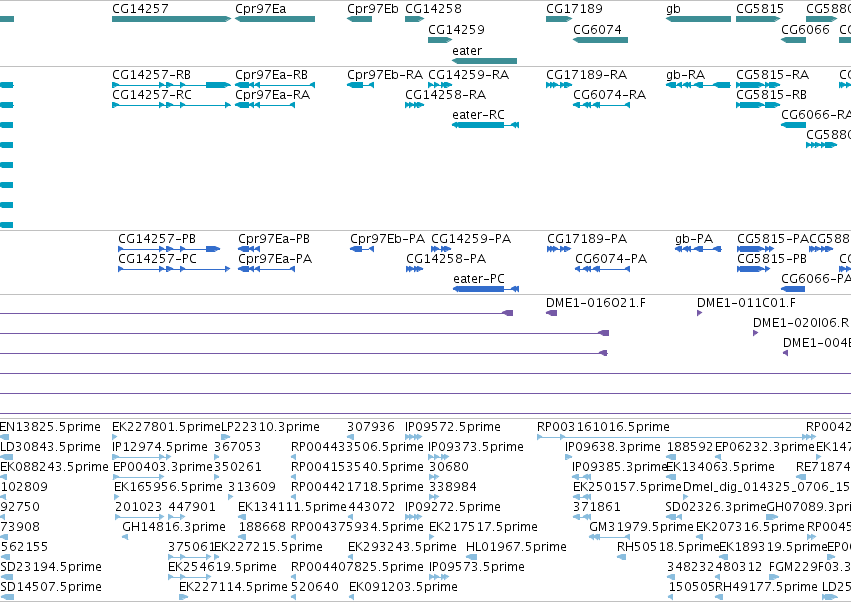Click clone end DME1-020I06.R

[755, 333]
